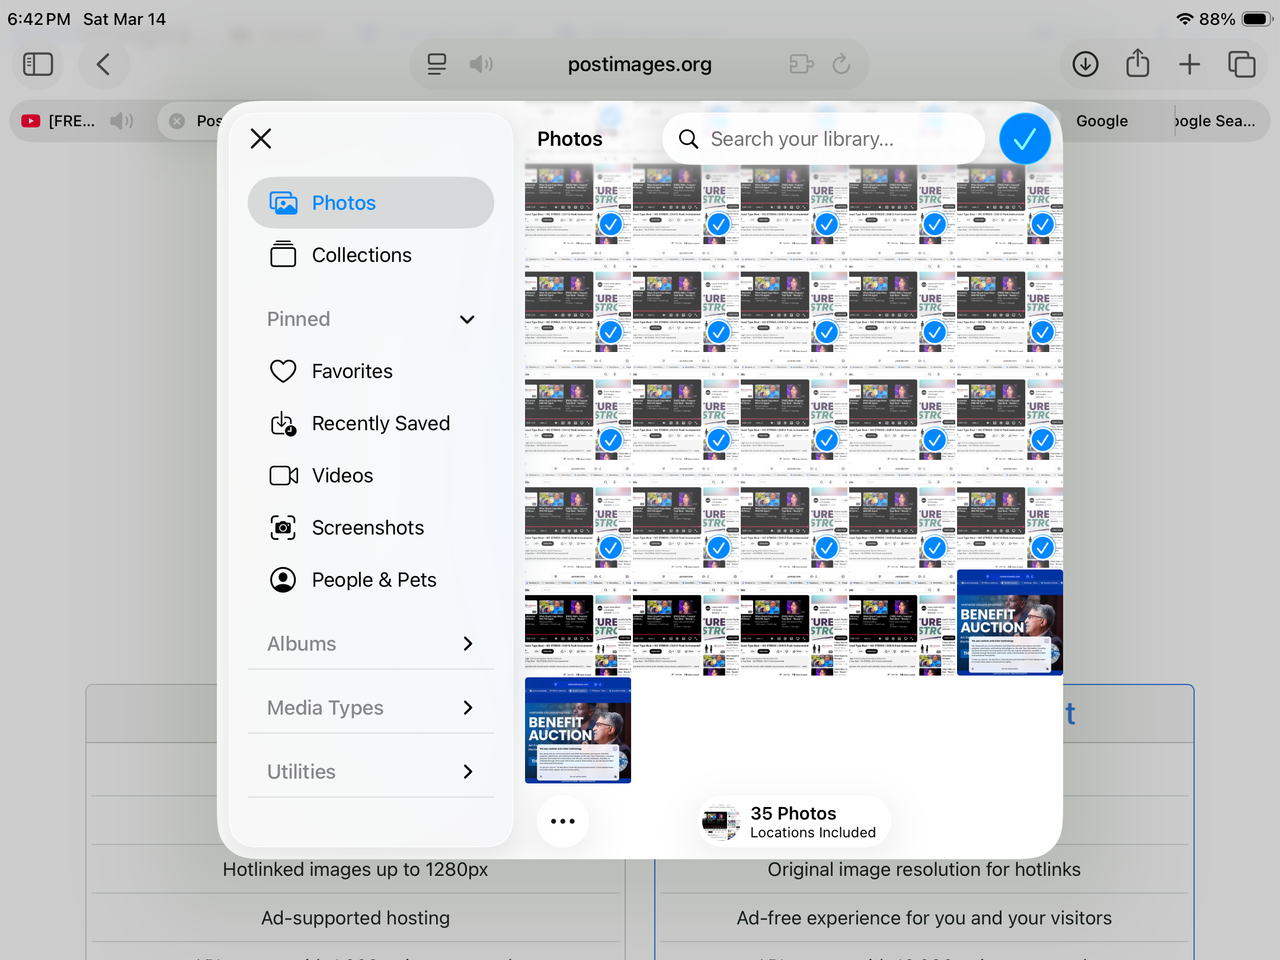Open Favorites album
1280x960 pixels.
pos(371,371)
